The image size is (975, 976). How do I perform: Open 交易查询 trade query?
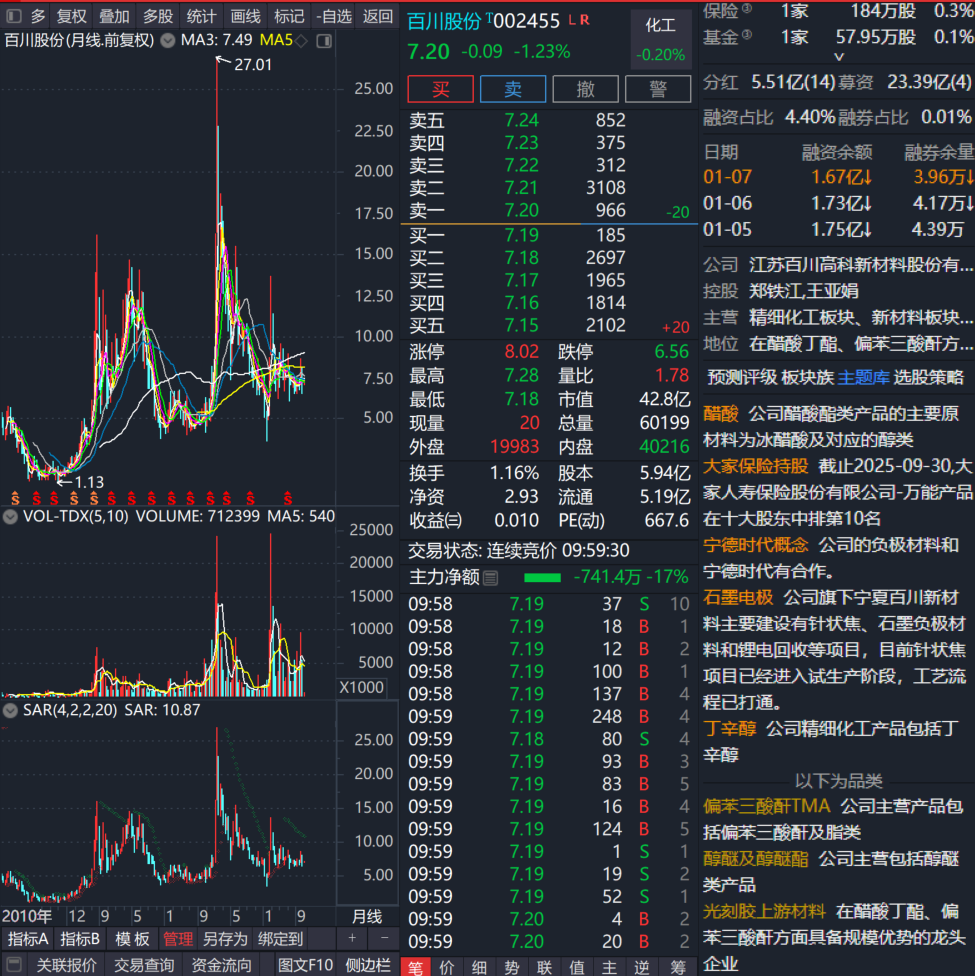[144, 965]
